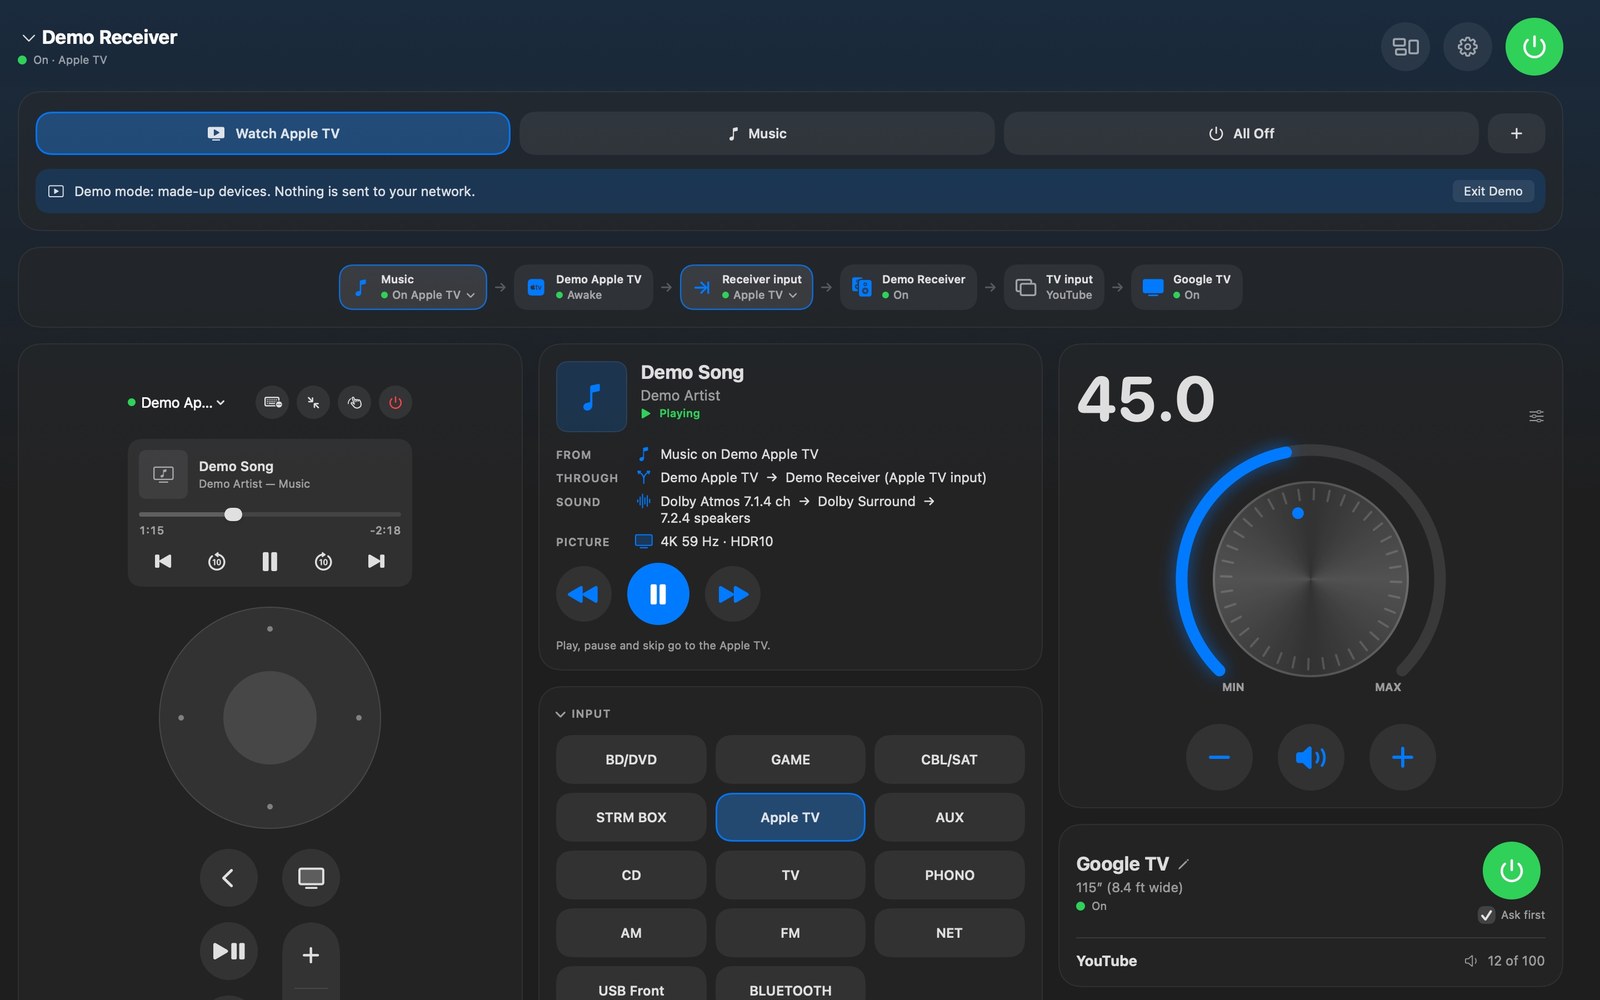This screenshot has height=1000, width=1600.
Task: Pause playback in the remote's mini player
Action: pos(270,561)
